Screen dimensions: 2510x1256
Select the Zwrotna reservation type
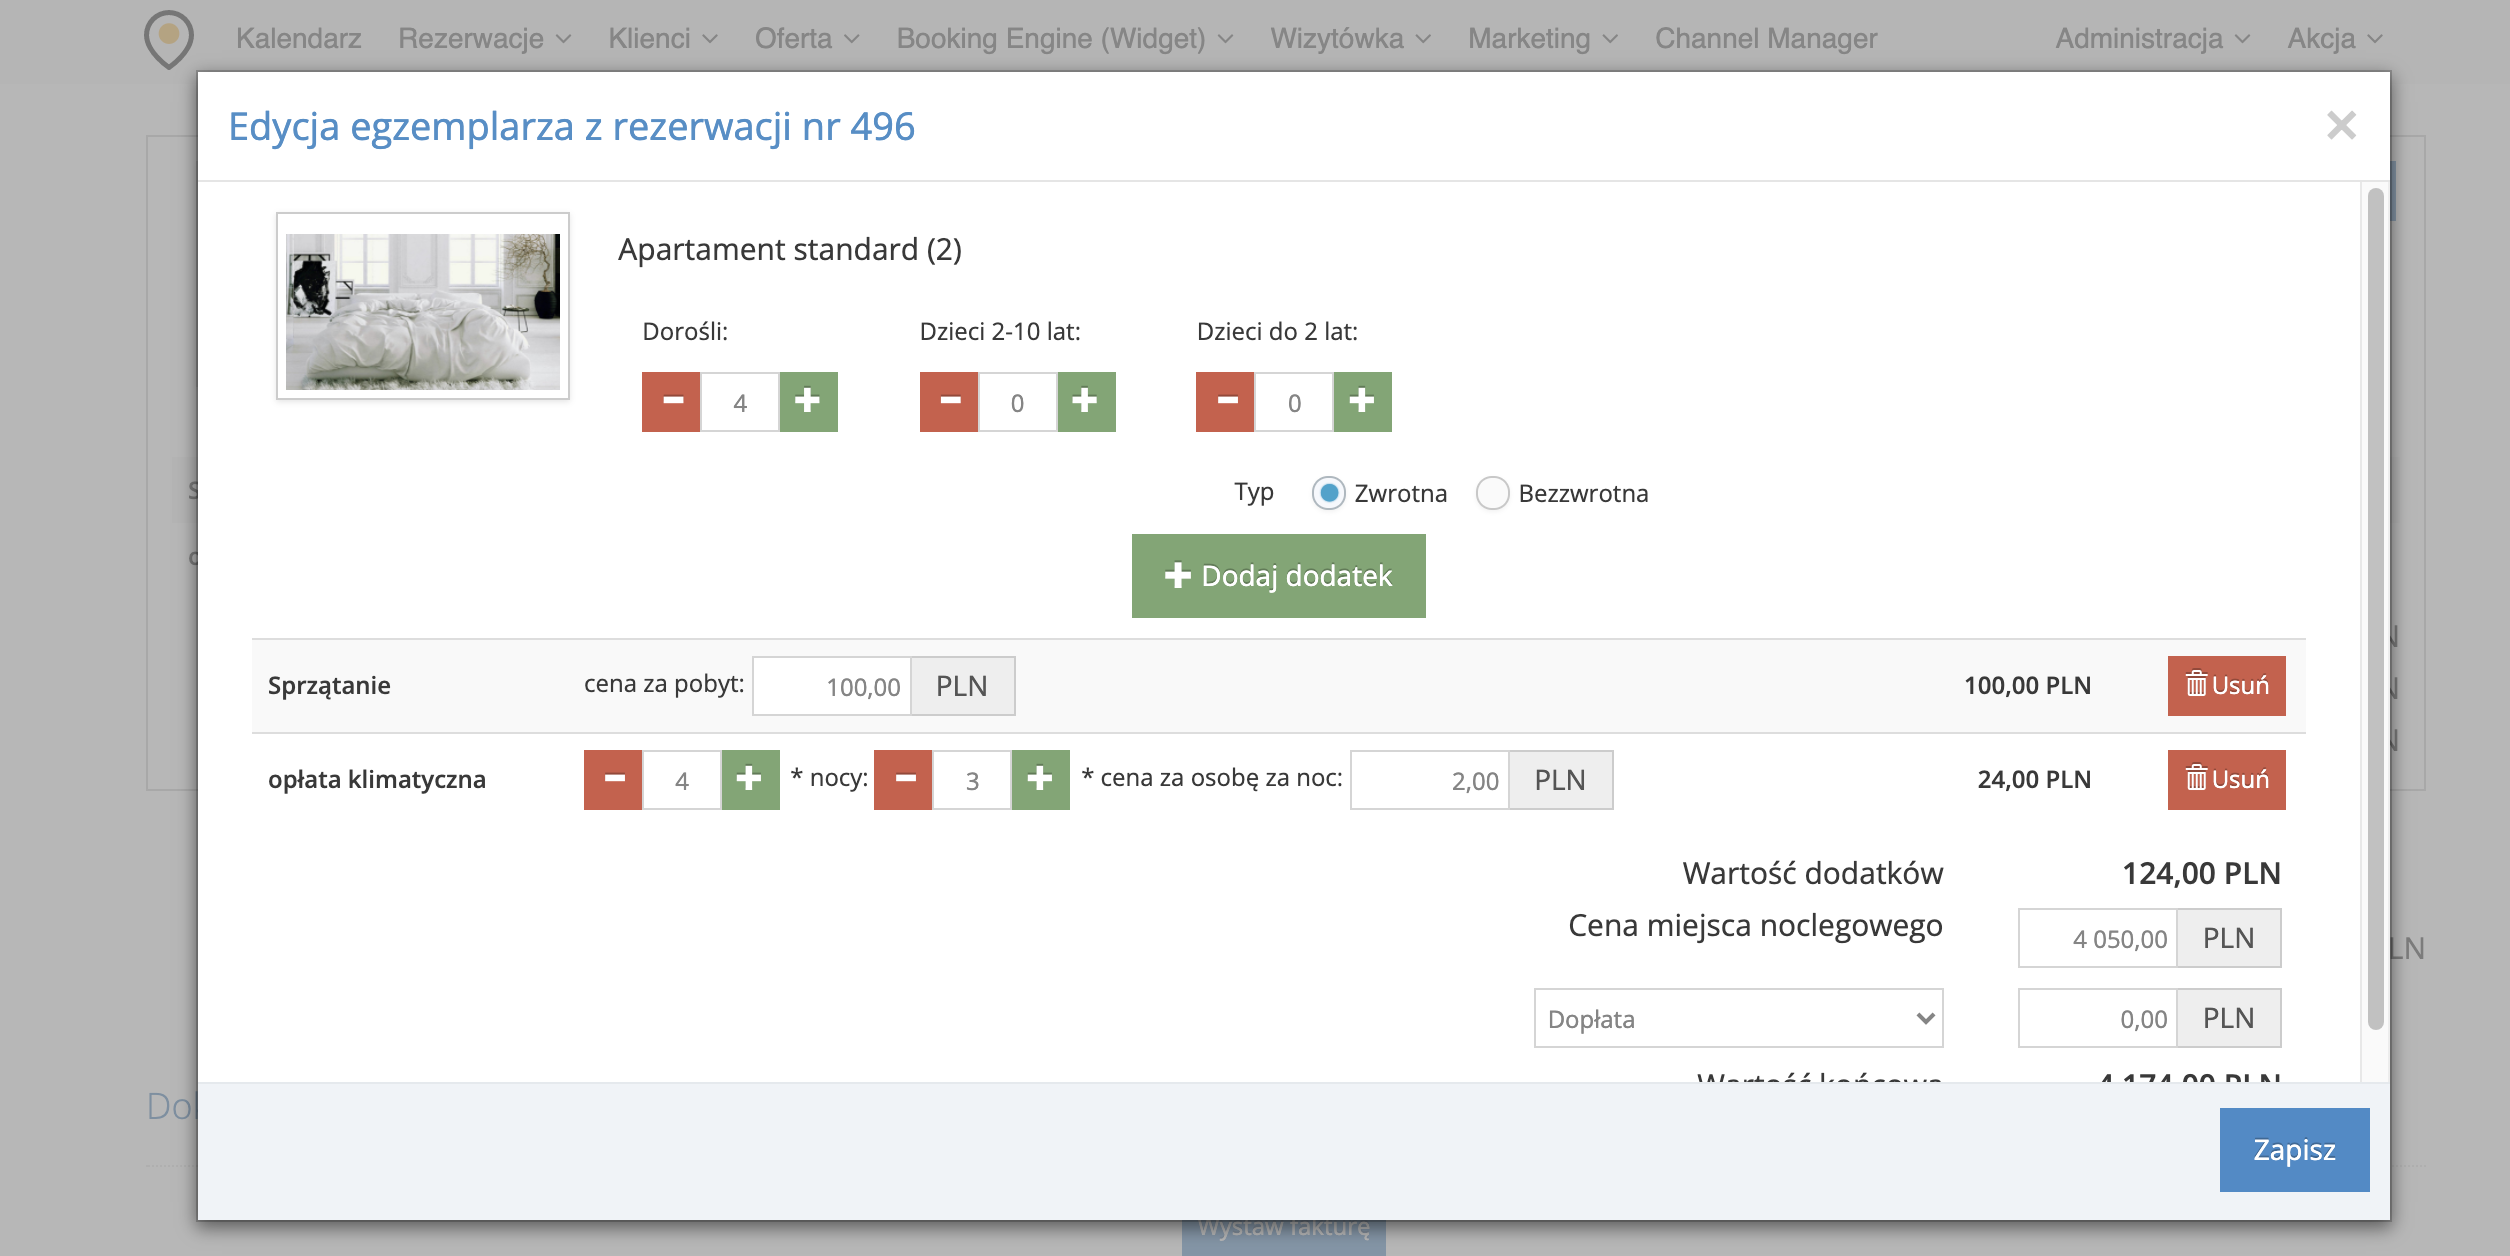click(x=1329, y=493)
